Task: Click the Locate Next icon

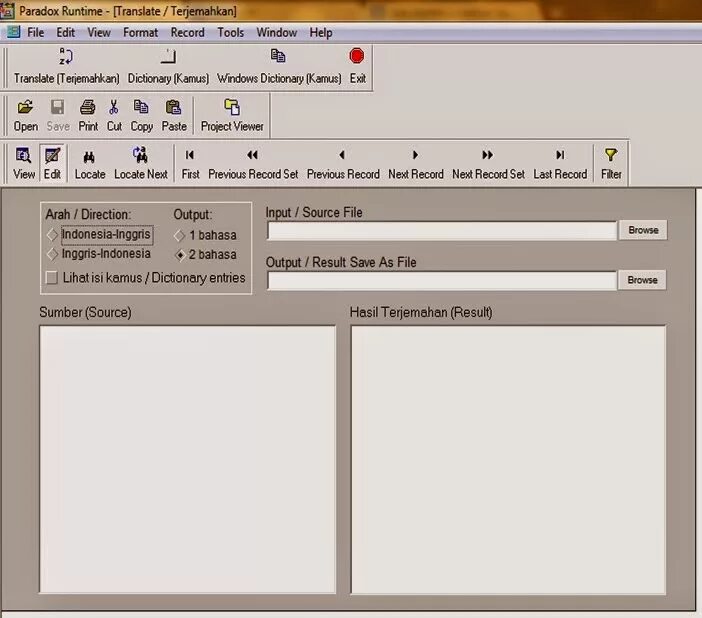Action: [x=140, y=155]
